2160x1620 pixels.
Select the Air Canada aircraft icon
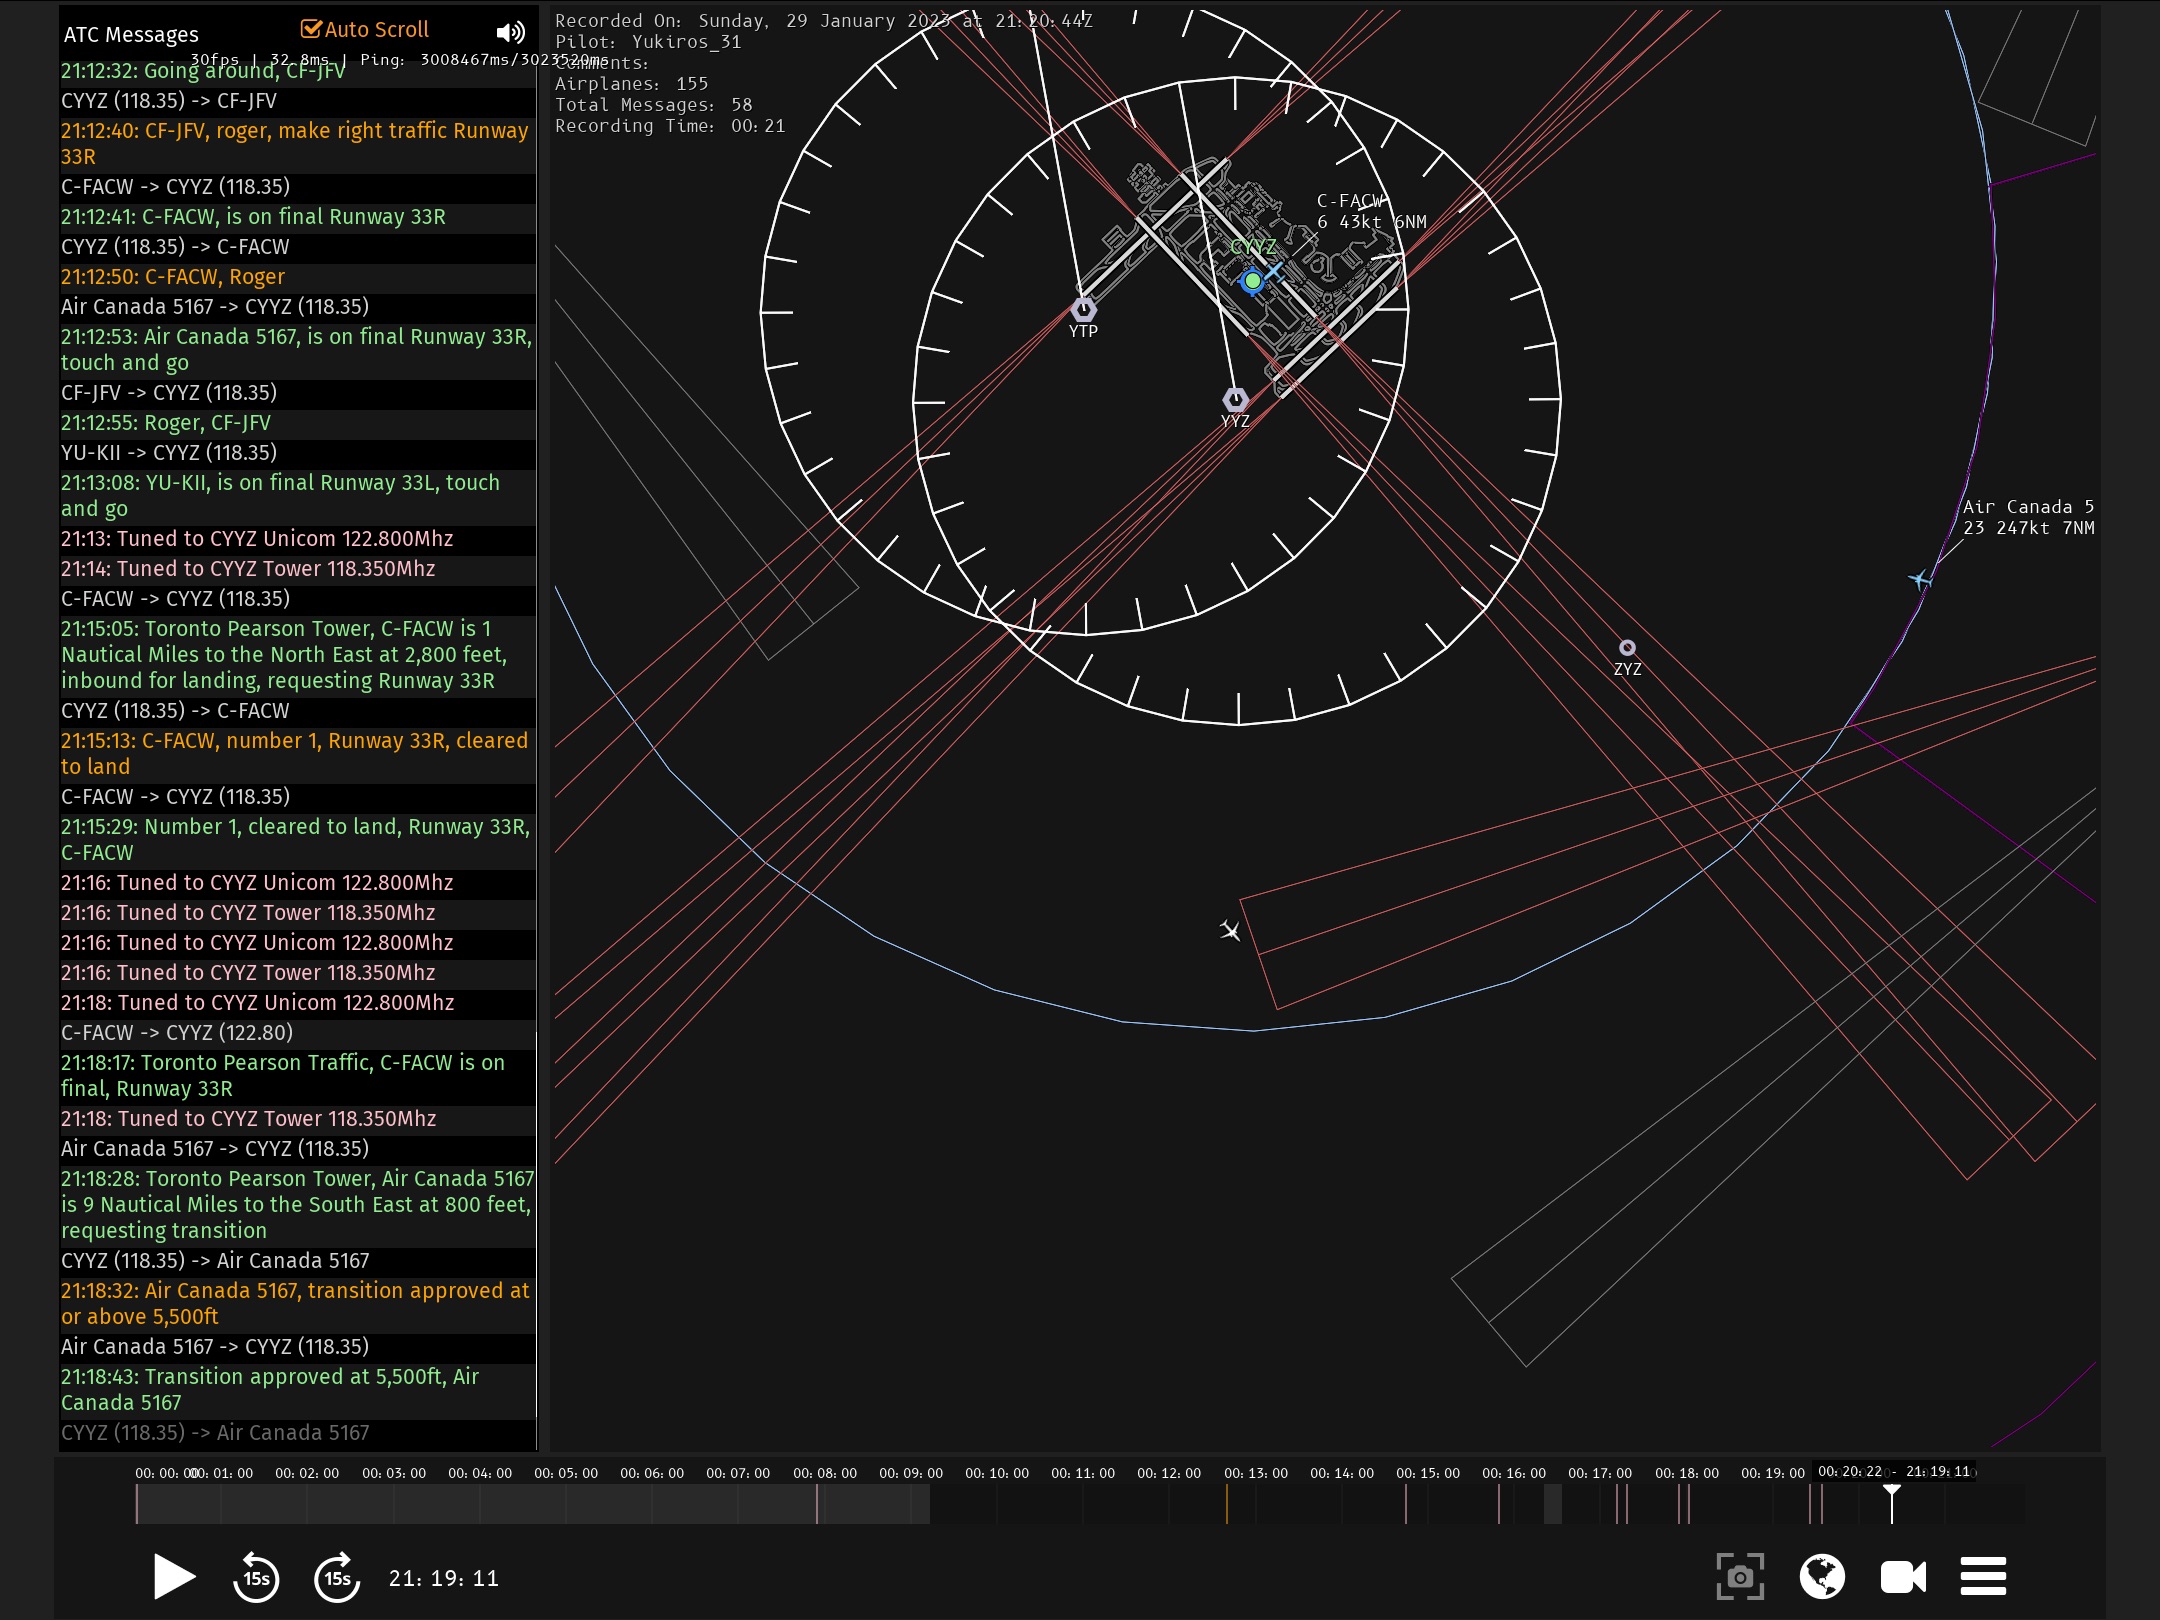[x=1919, y=579]
